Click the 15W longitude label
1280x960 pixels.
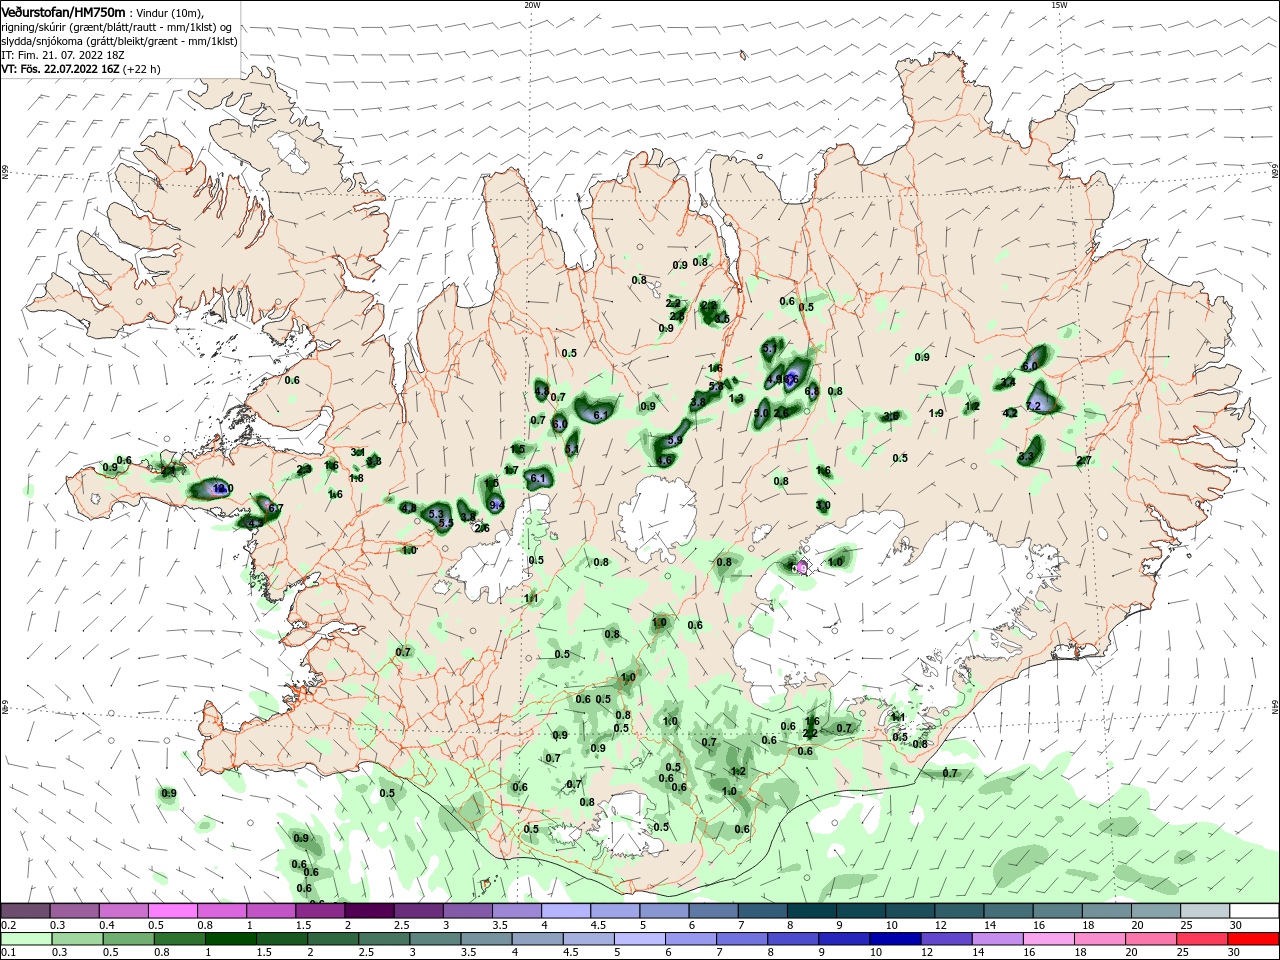click(1060, 5)
